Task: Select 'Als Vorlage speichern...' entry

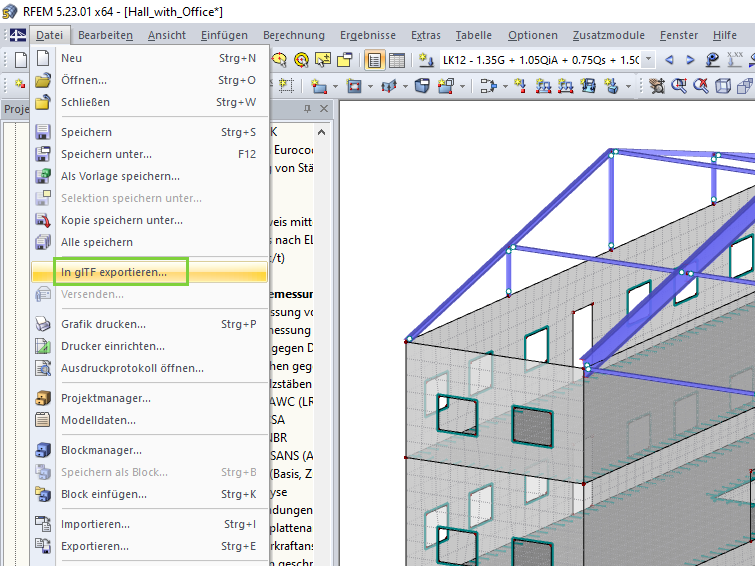Action: pos(149,176)
